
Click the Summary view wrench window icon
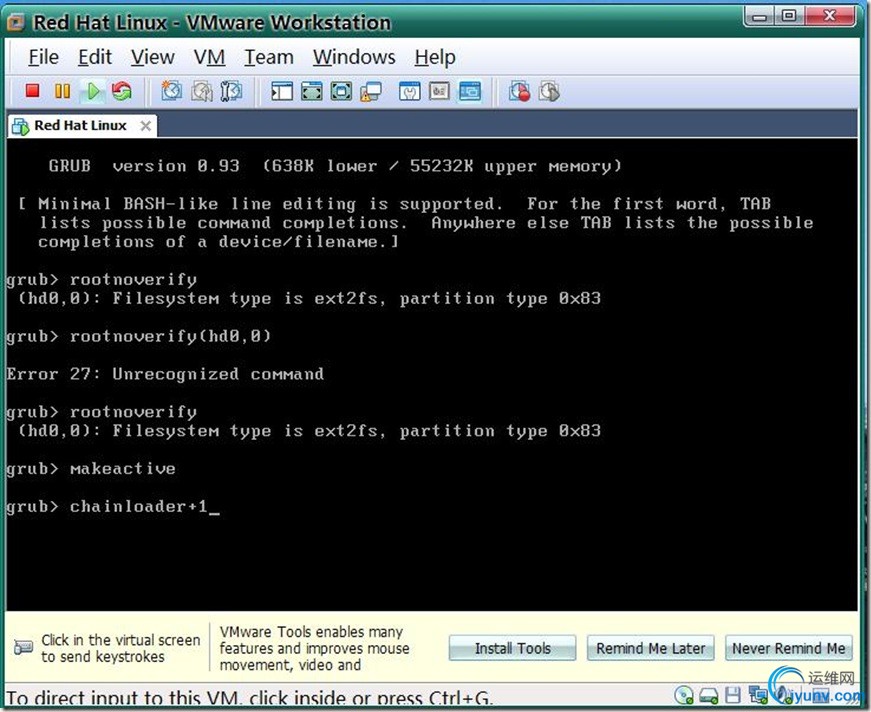pyautogui.click(x=409, y=91)
